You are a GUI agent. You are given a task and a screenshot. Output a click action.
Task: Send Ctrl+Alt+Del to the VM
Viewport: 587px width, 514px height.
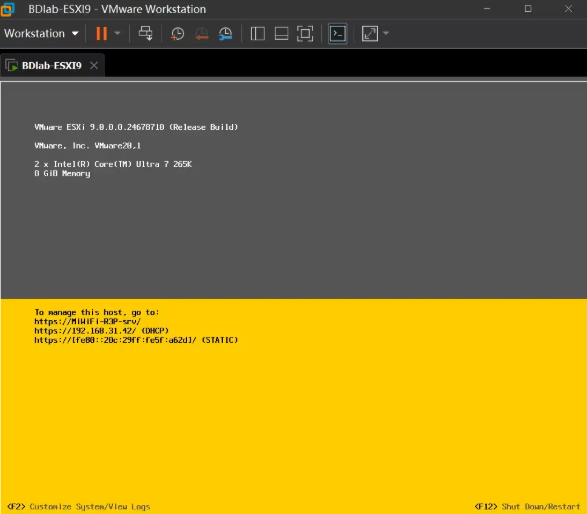click(146, 34)
